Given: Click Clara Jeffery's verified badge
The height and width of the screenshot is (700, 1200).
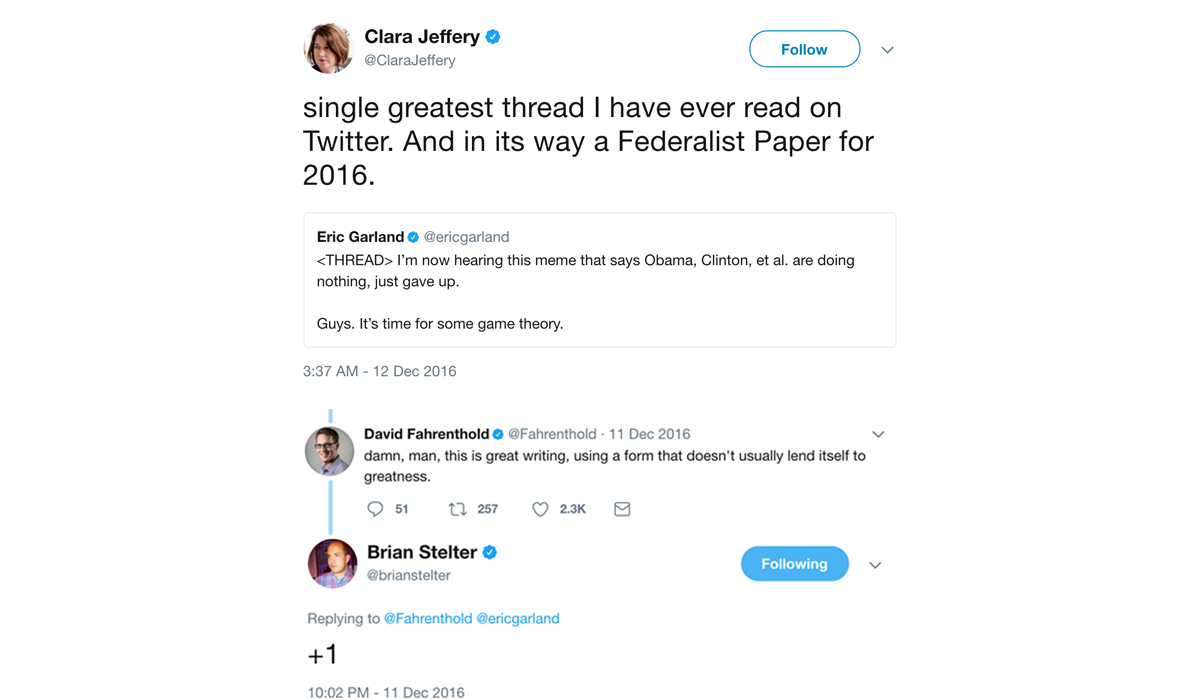Looking at the screenshot, I should click(x=493, y=37).
